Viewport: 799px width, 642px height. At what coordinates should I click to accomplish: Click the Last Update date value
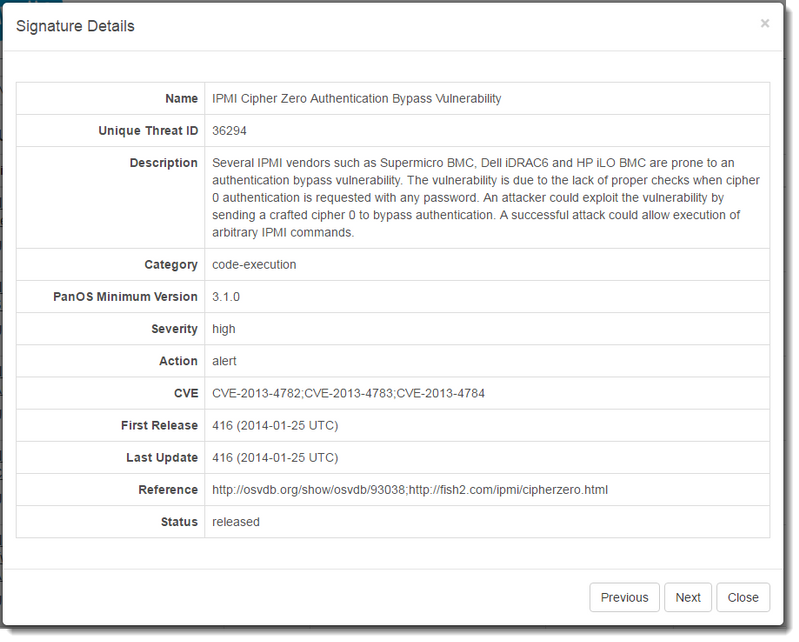(275, 457)
